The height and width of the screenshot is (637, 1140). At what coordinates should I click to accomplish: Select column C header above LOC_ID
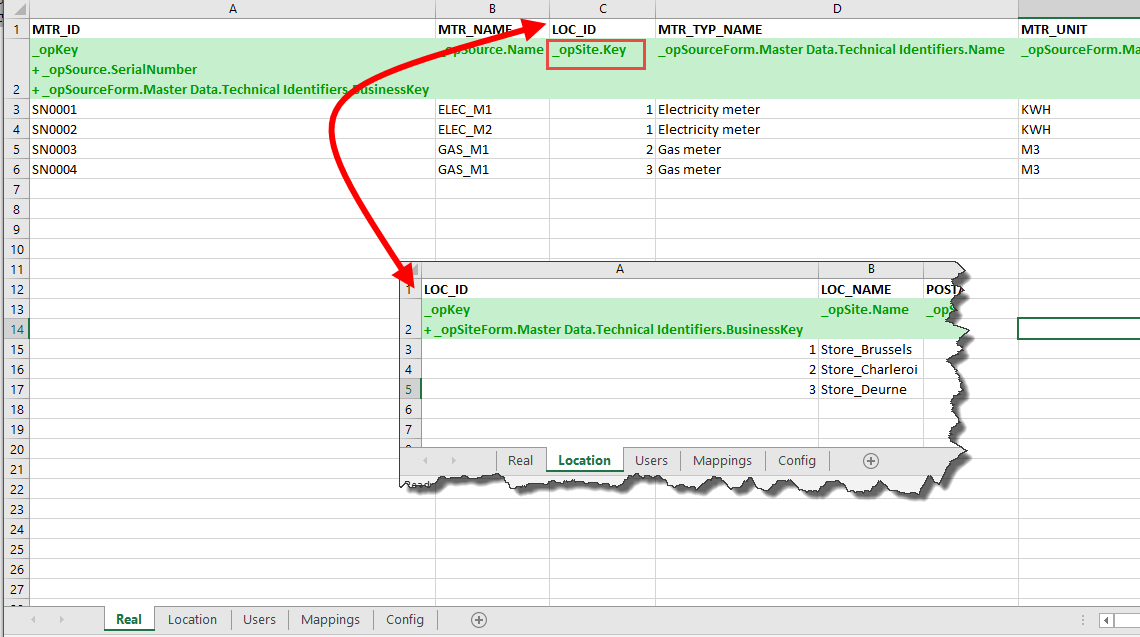coord(602,9)
